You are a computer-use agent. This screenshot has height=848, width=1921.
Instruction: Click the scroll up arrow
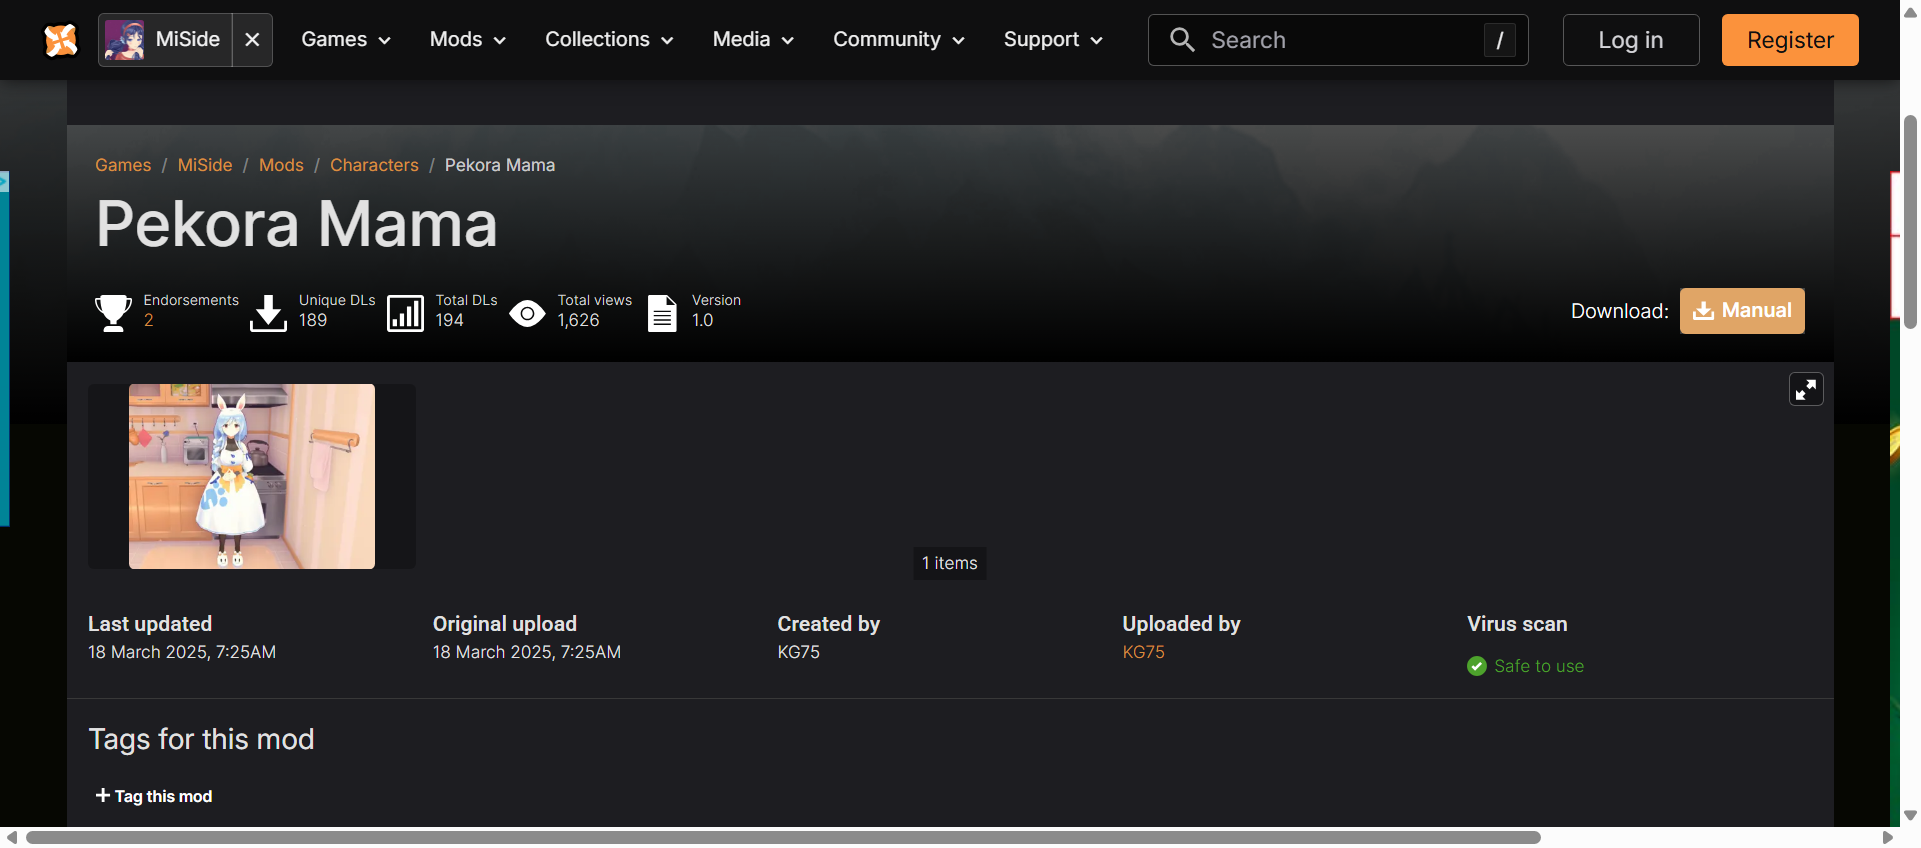(x=1910, y=14)
